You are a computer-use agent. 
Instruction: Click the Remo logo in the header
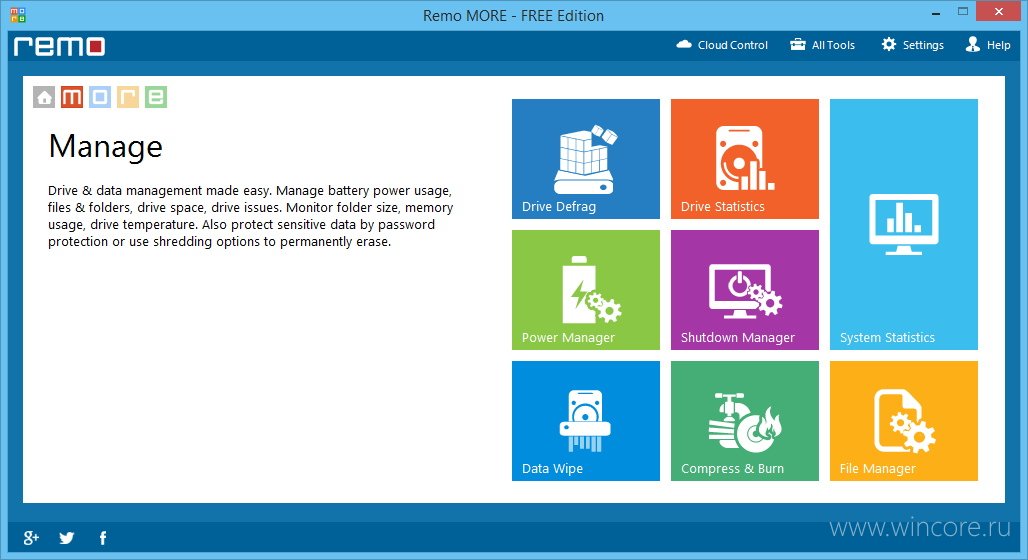59,46
